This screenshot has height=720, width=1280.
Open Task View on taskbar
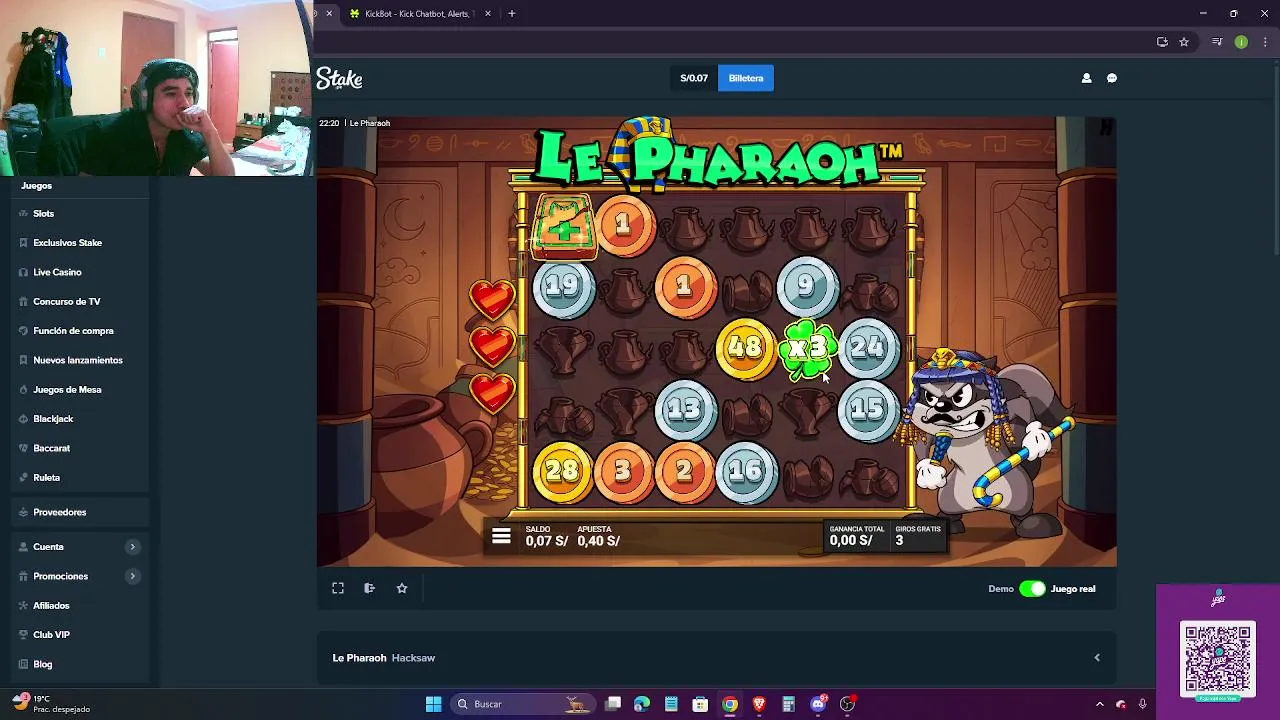point(613,704)
